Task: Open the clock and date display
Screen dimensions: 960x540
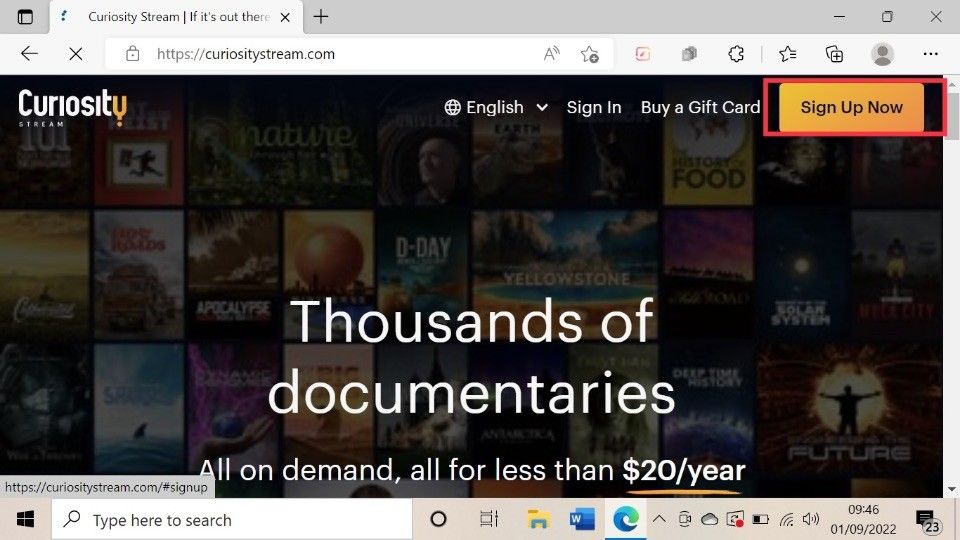Action: coord(863,519)
